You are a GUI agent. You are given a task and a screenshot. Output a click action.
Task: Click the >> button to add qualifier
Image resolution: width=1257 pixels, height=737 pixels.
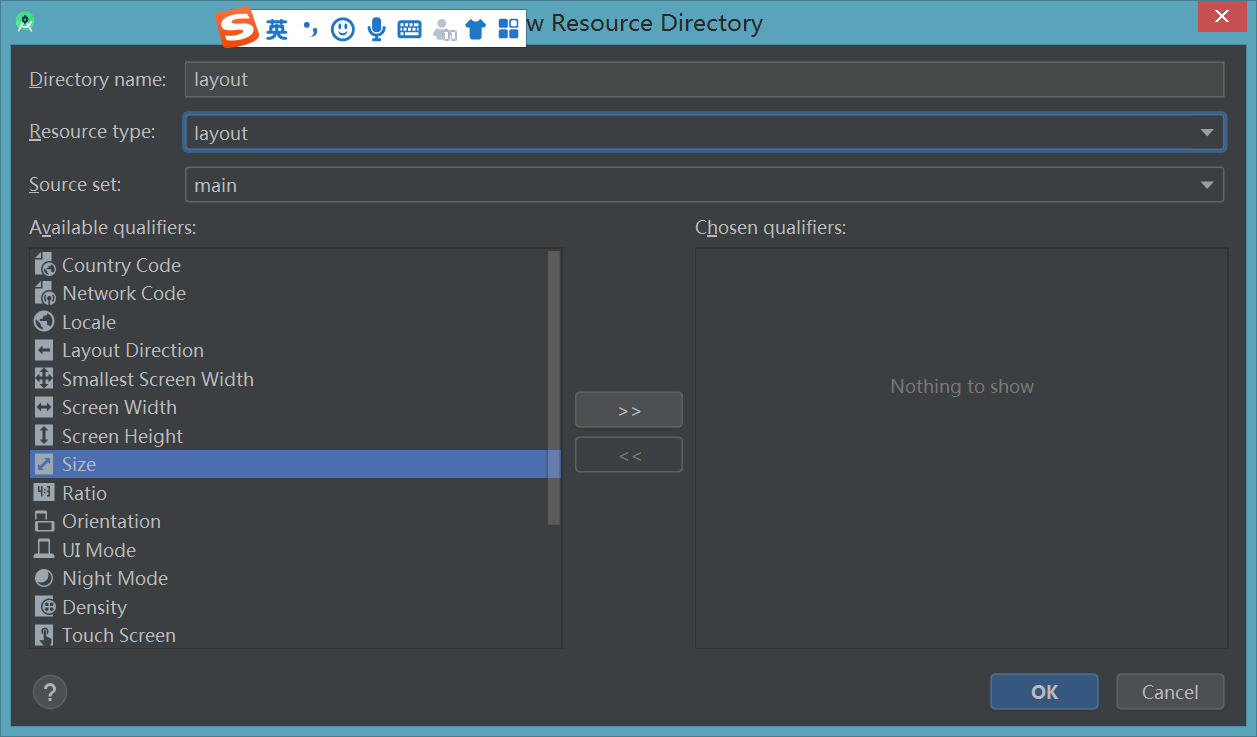point(628,409)
